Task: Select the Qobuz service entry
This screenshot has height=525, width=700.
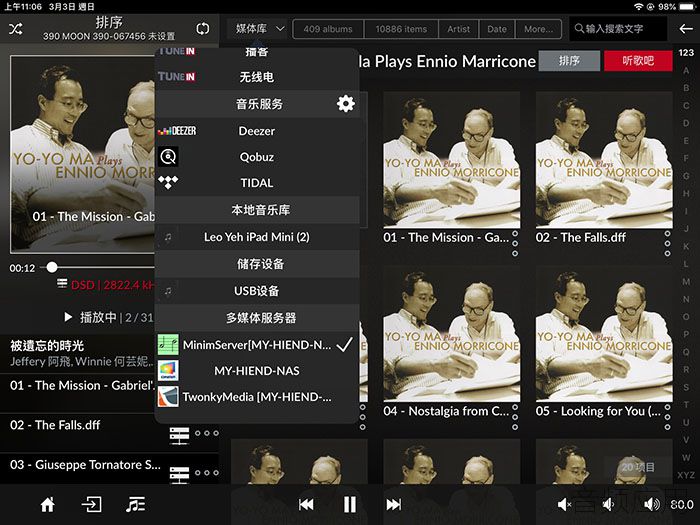Action: click(257, 157)
